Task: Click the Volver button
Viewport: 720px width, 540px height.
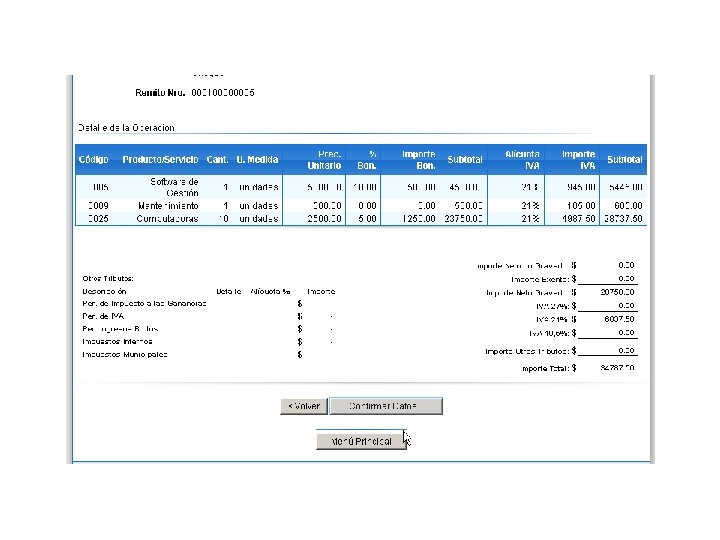Action: pyautogui.click(x=304, y=406)
